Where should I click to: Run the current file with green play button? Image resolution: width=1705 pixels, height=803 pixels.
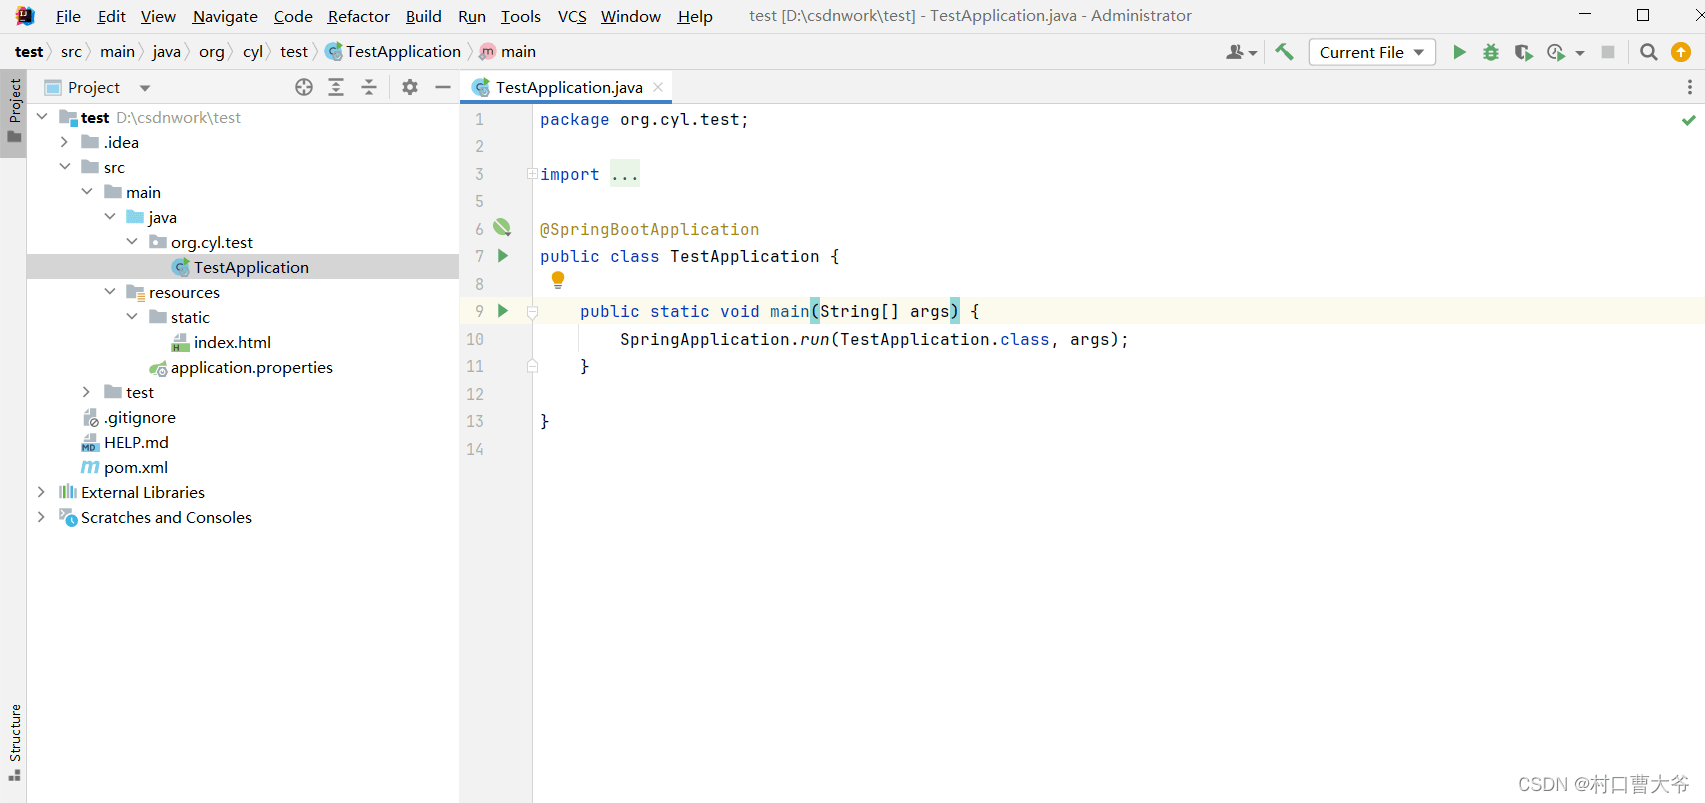(x=1459, y=52)
